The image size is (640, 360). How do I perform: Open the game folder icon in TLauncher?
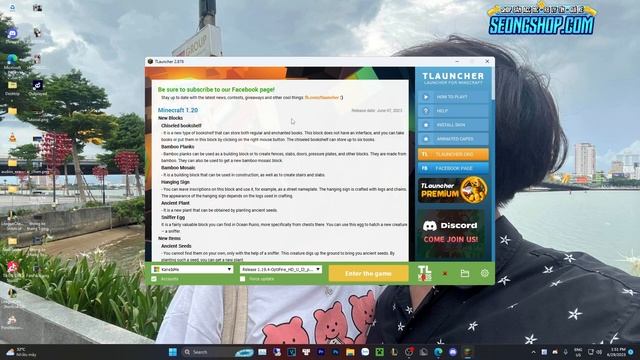465,273
